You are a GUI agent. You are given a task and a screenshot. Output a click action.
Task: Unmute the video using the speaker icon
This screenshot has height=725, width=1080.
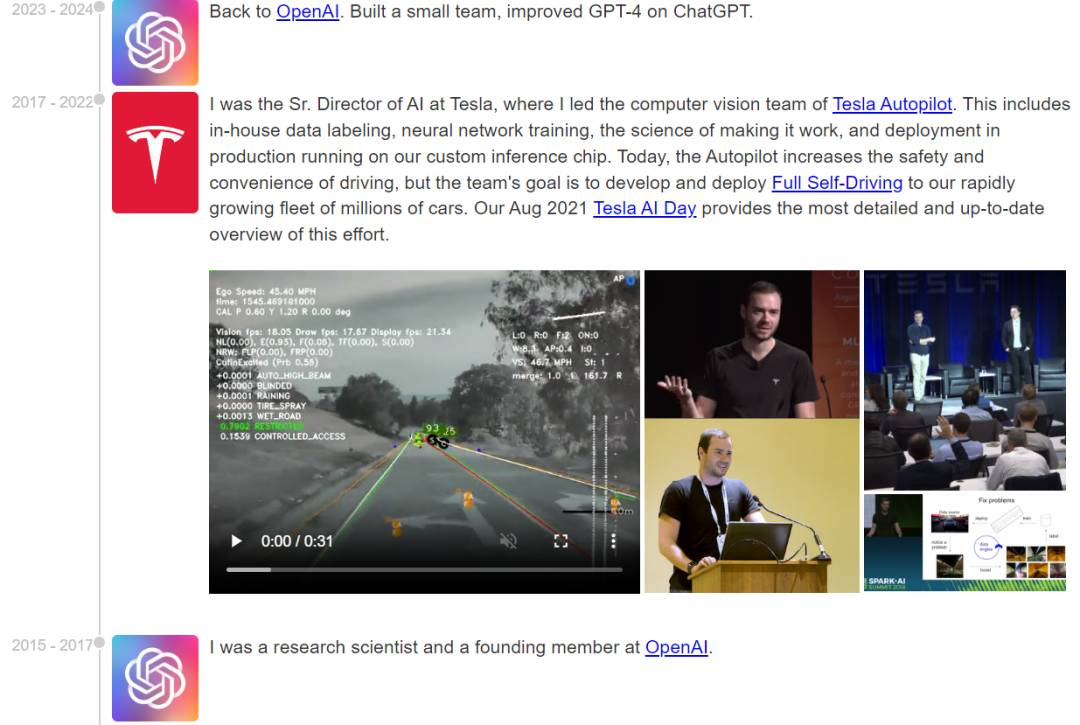(508, 541)
